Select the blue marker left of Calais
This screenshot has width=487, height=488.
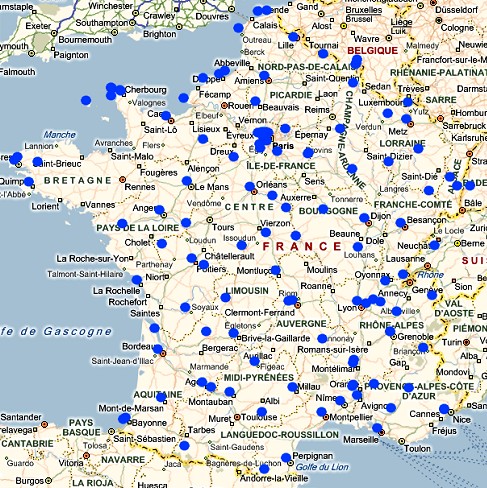[x=238, y=28]
